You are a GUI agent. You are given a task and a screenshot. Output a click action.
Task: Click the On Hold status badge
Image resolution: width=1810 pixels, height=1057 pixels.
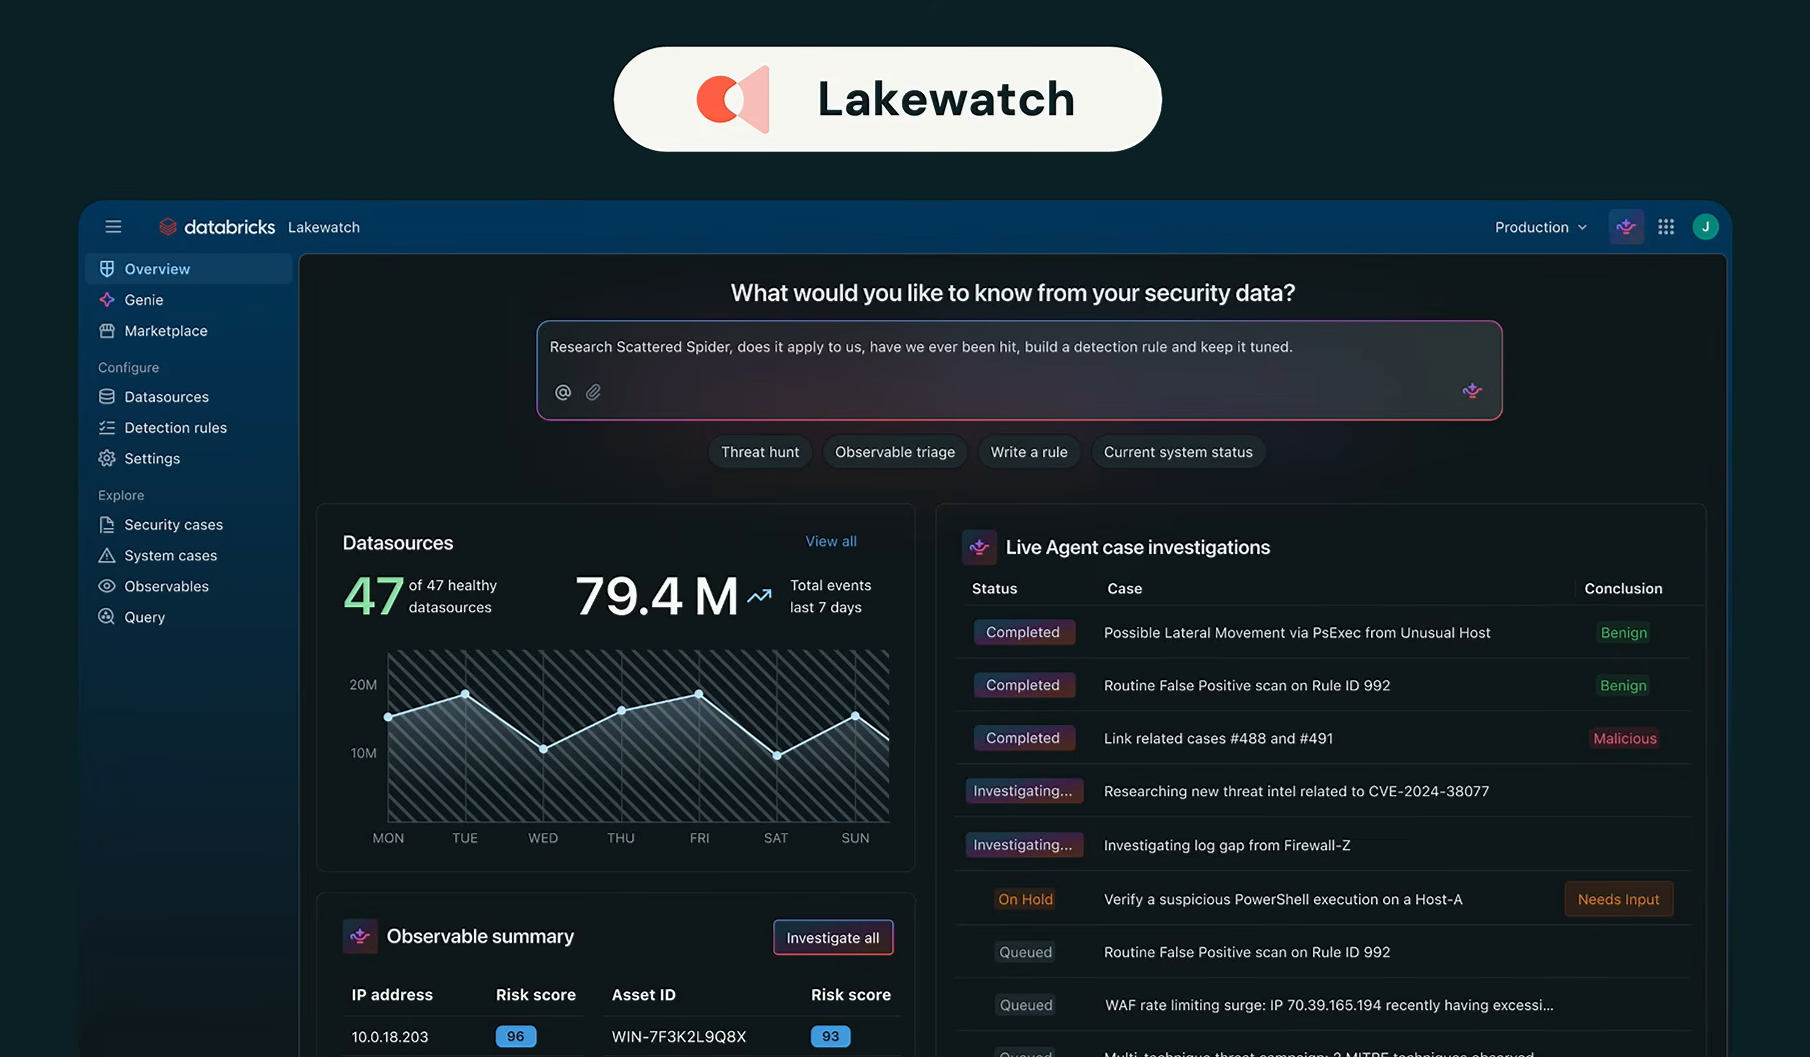click(1025, 899)
